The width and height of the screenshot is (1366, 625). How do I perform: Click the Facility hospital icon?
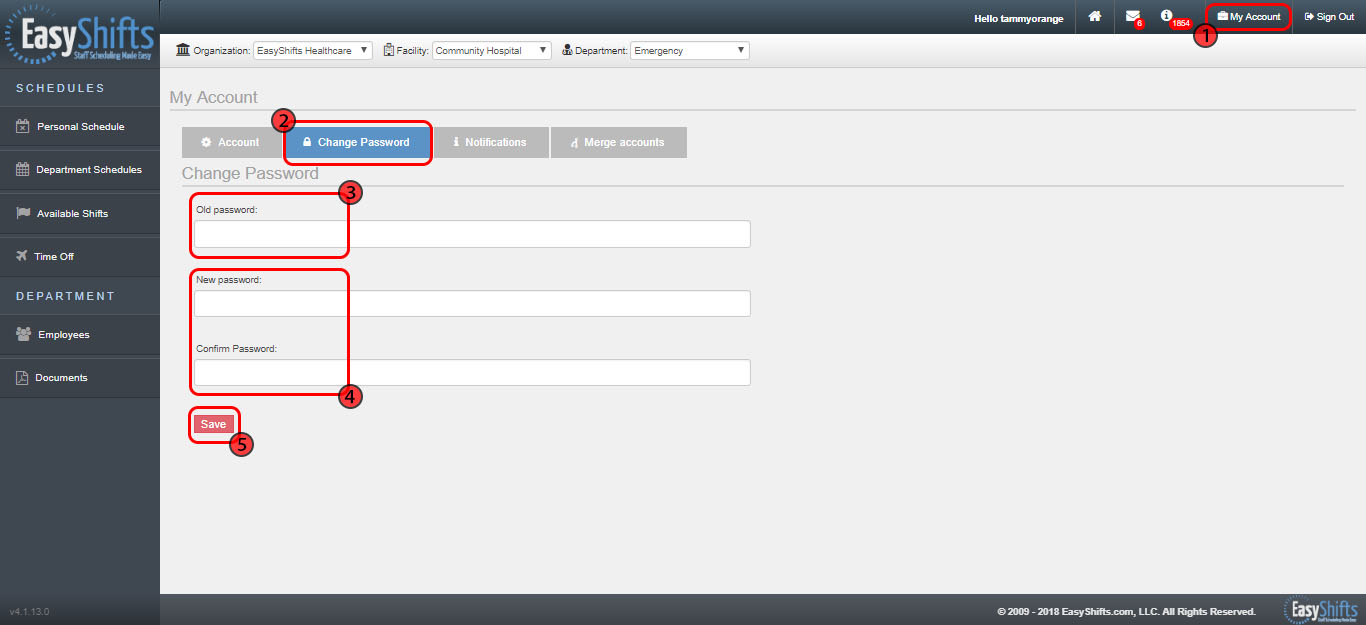(389, 50)
